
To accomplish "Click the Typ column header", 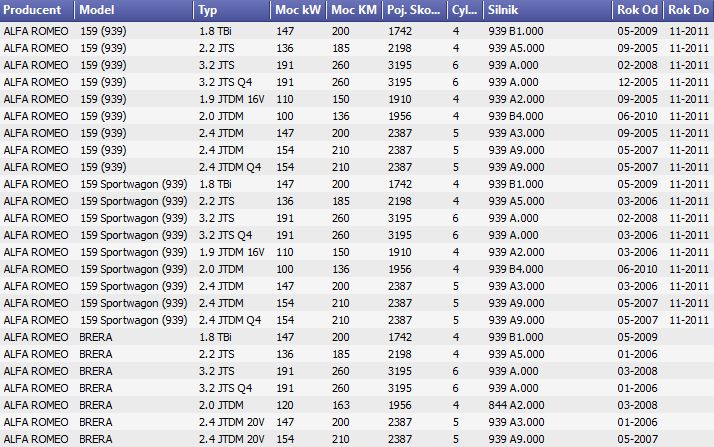I will [x=233, y=10].
